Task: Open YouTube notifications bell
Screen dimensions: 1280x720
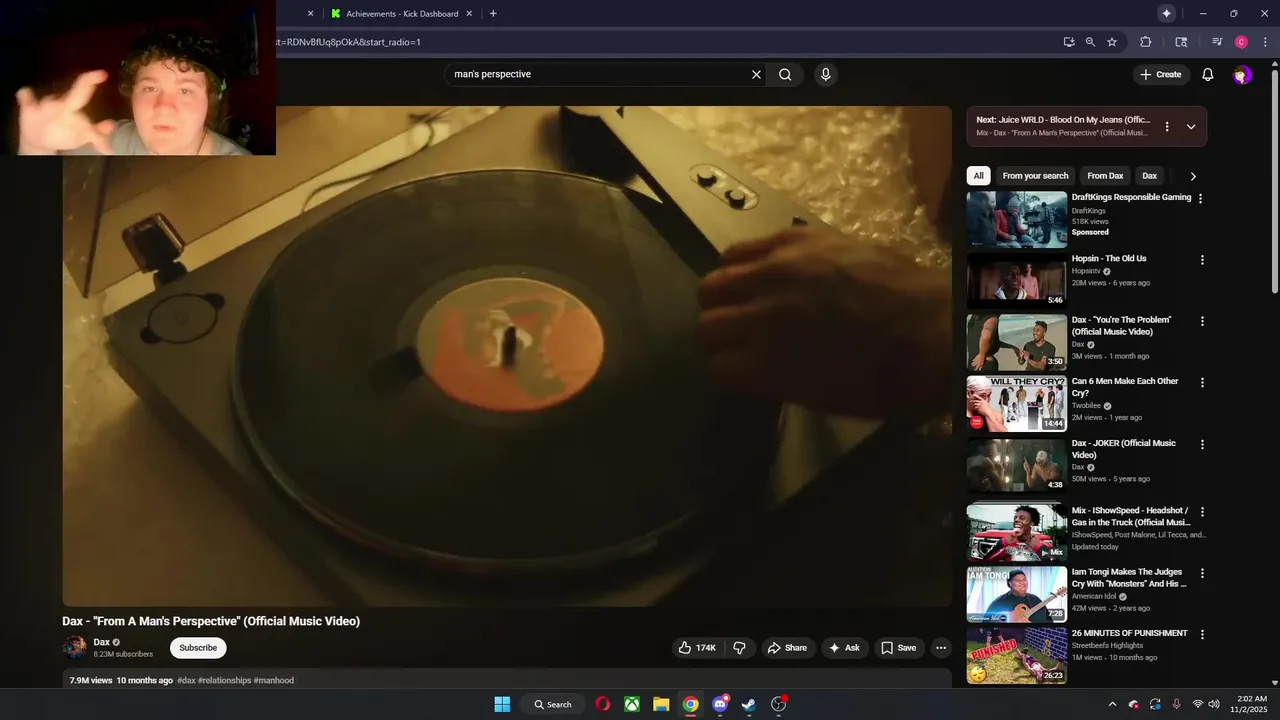Action: pos(1207,74)
